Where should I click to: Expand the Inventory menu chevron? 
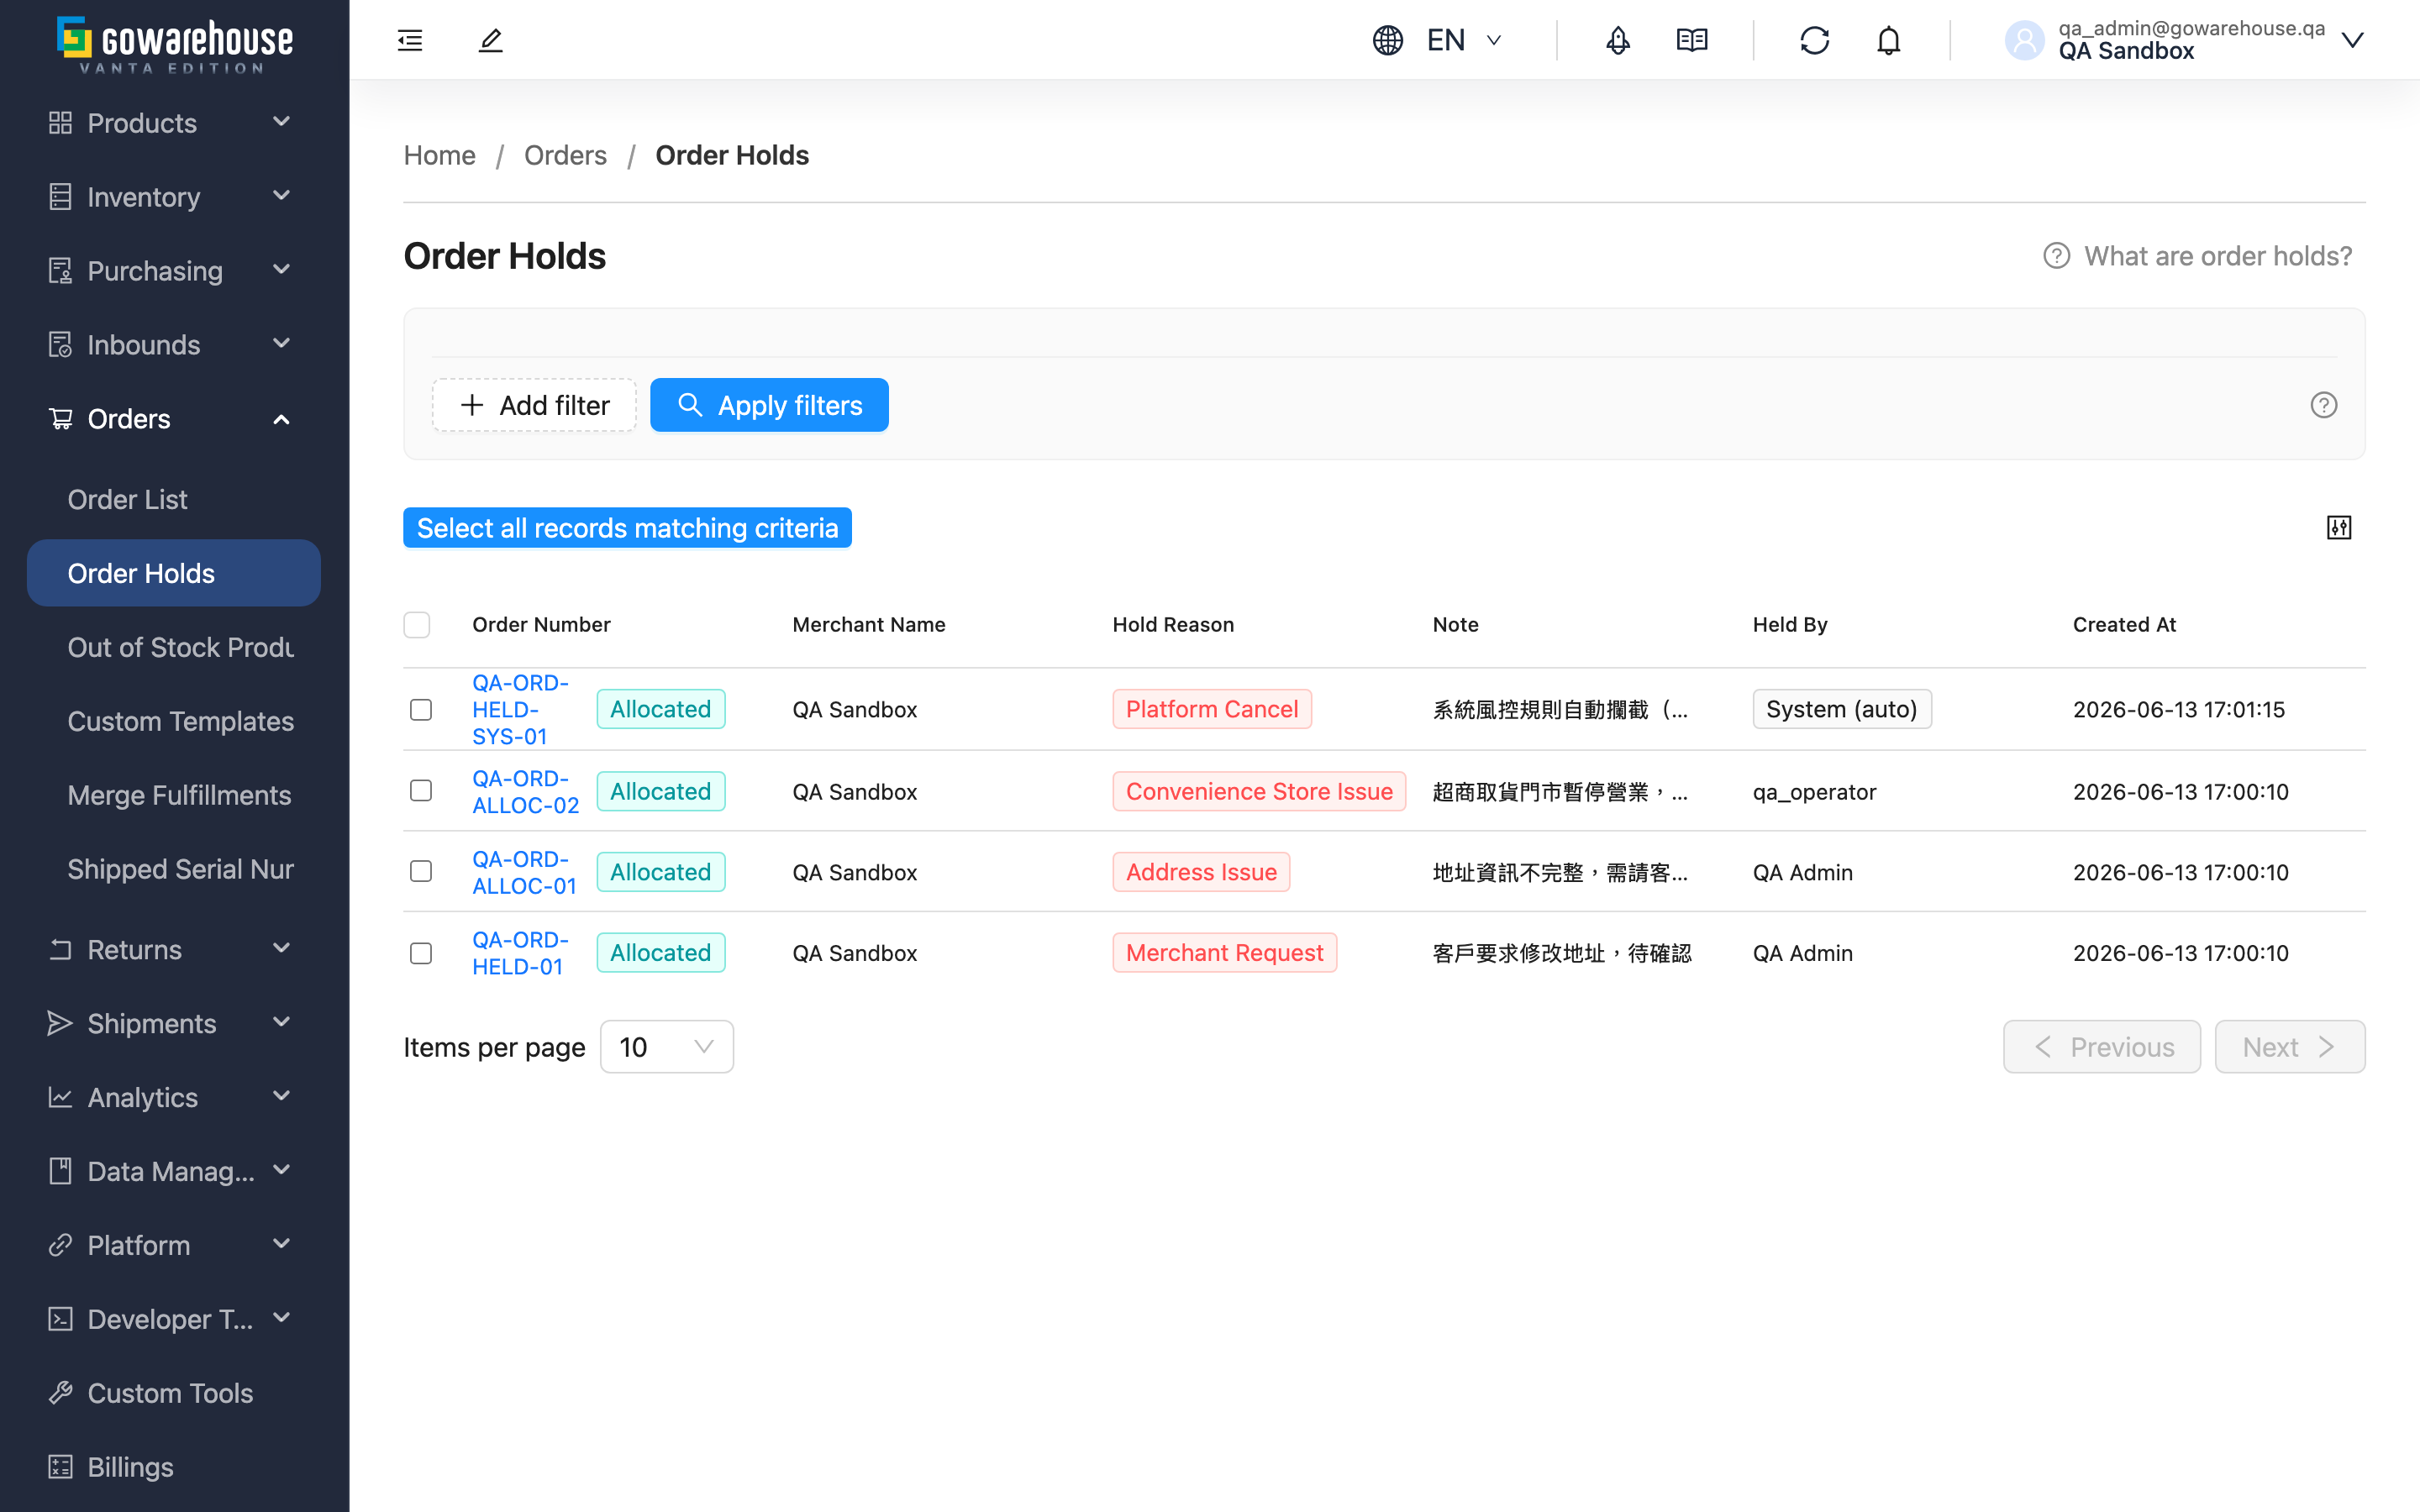tap(282, 196)
